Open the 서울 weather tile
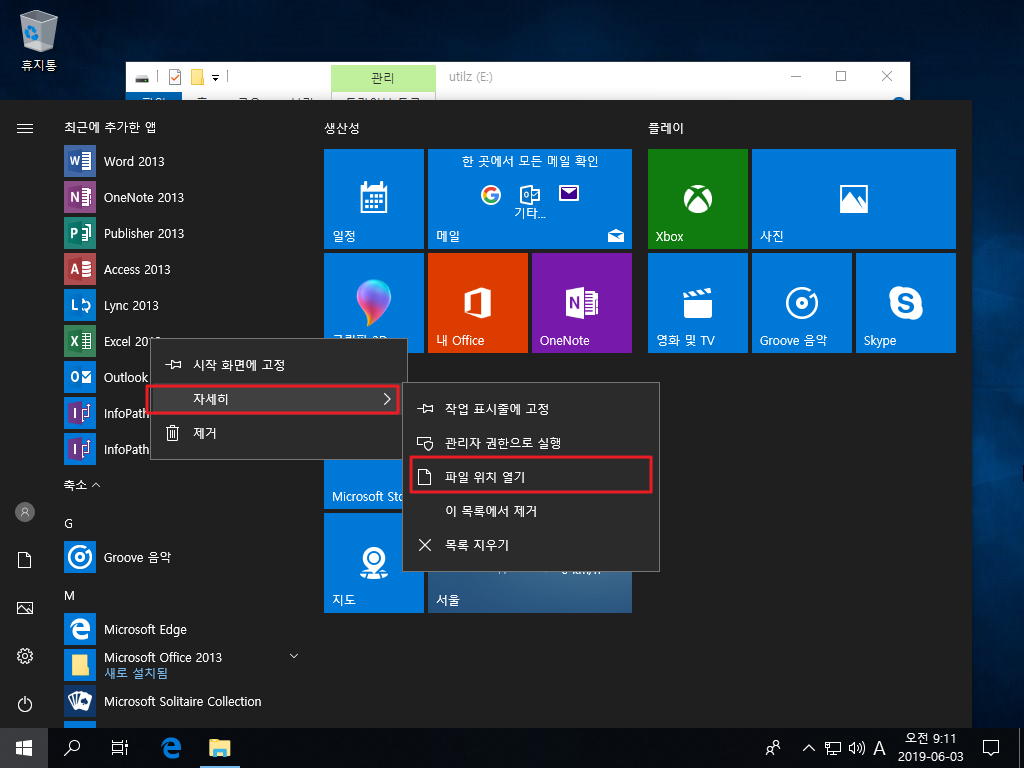Image resolution: width=1024 pixels, height=768 pixels. pyautogui.click(x=530, y=592)
